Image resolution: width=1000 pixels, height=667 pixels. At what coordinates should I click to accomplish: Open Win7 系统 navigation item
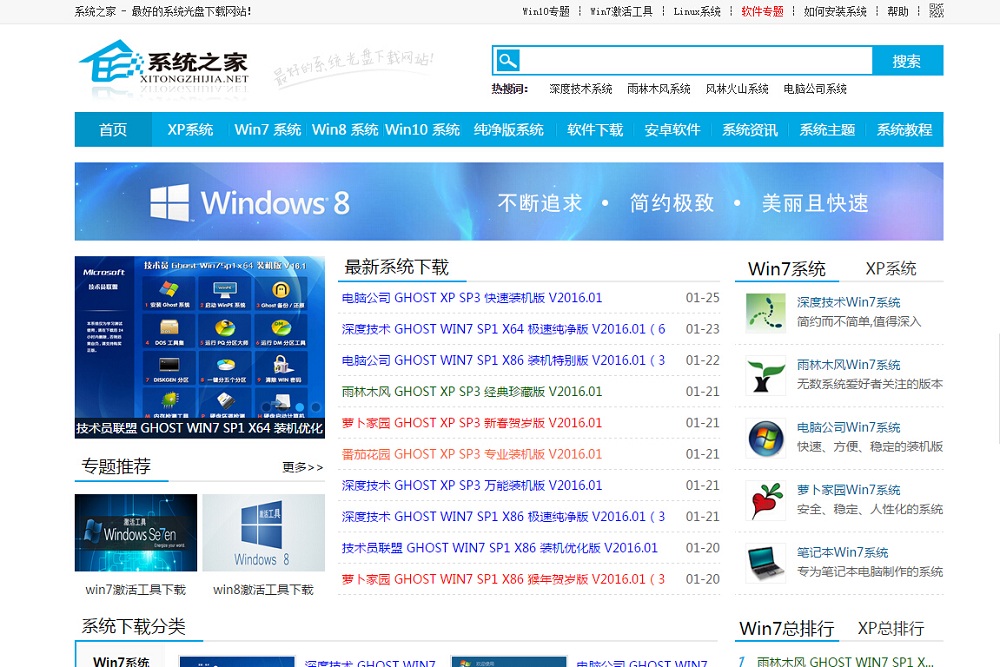(x=268, y=129)
